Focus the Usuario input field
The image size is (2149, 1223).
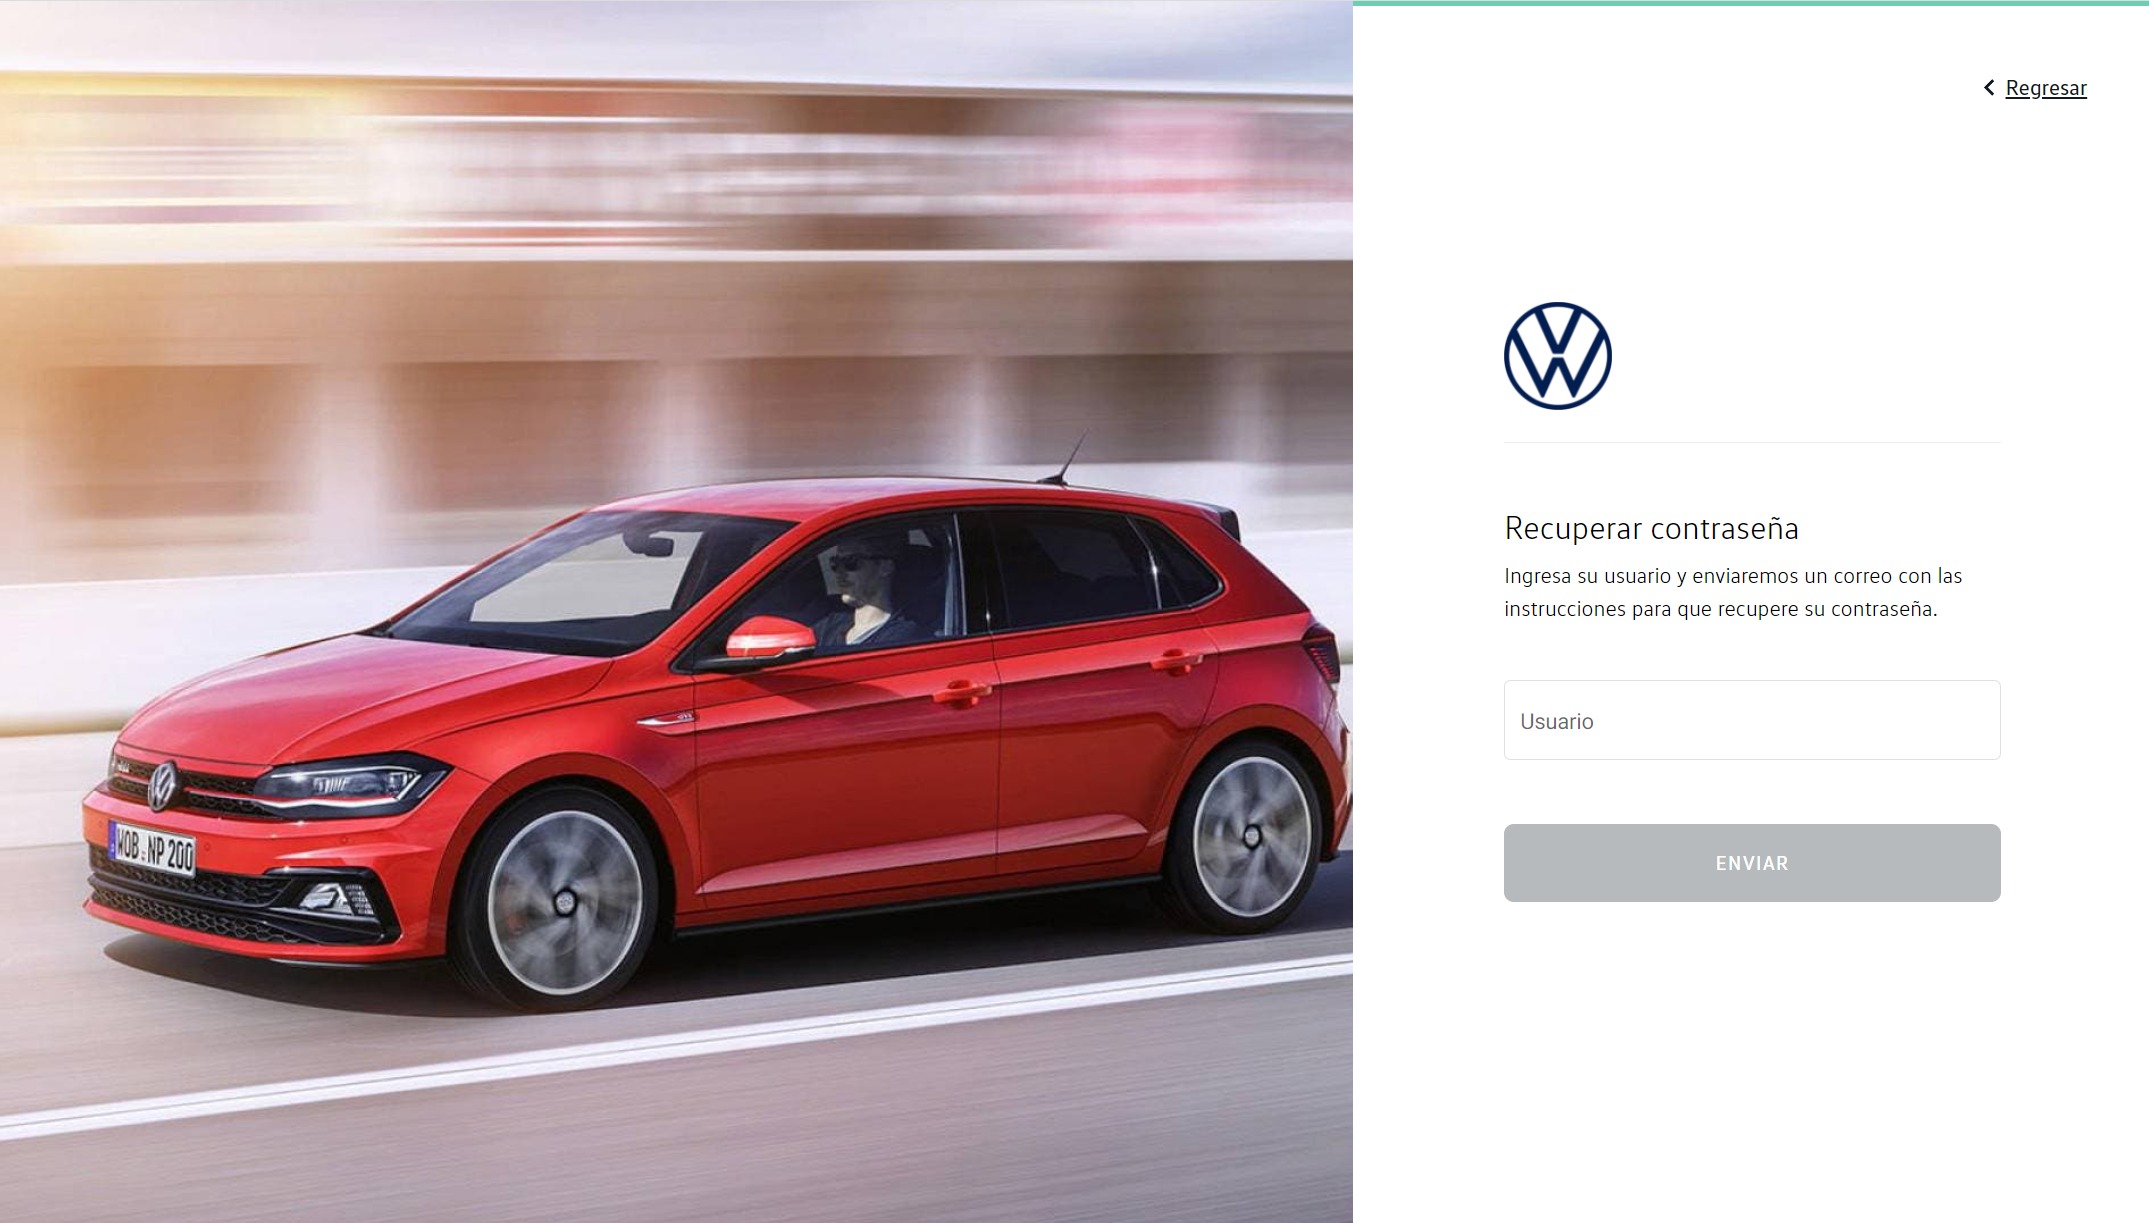click(x=1751, y=720)
